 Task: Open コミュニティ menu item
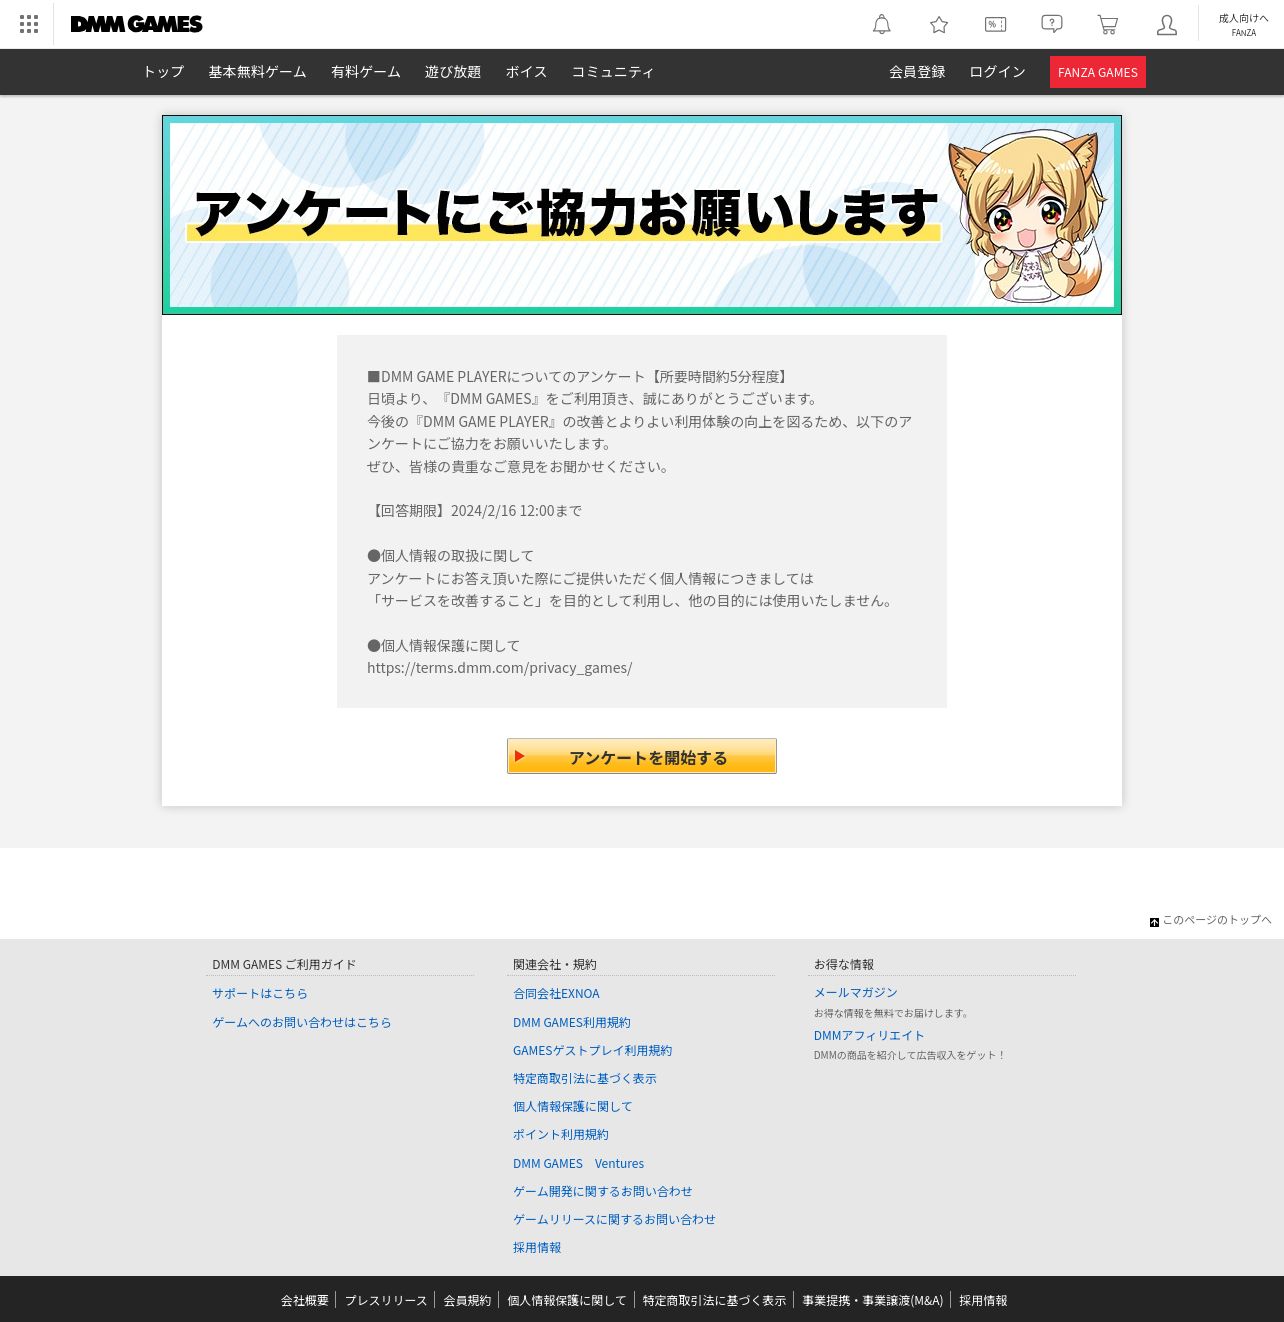point(613,72)
